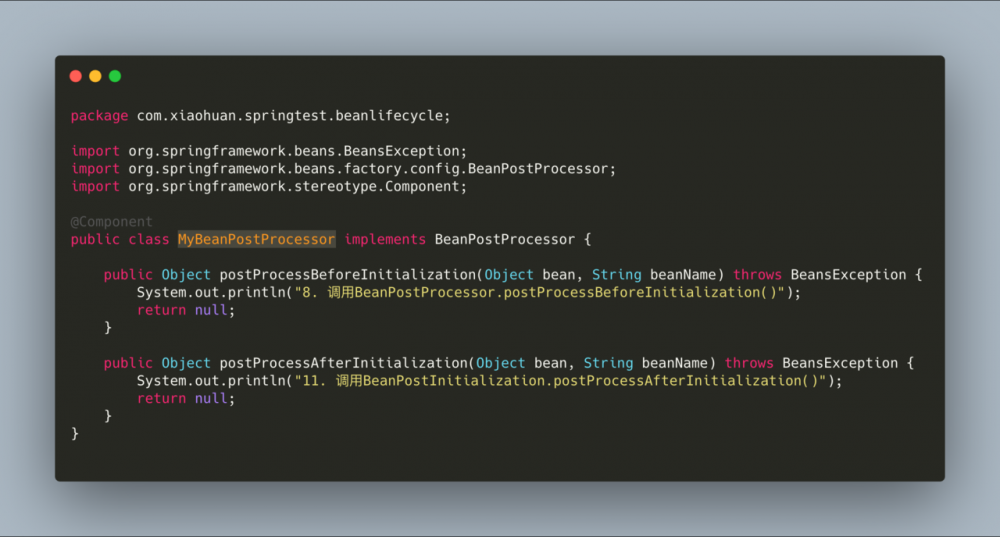1000x537 pixels.
Task: Click return null in the BeforeInitialization method
Action: (186, 310)
